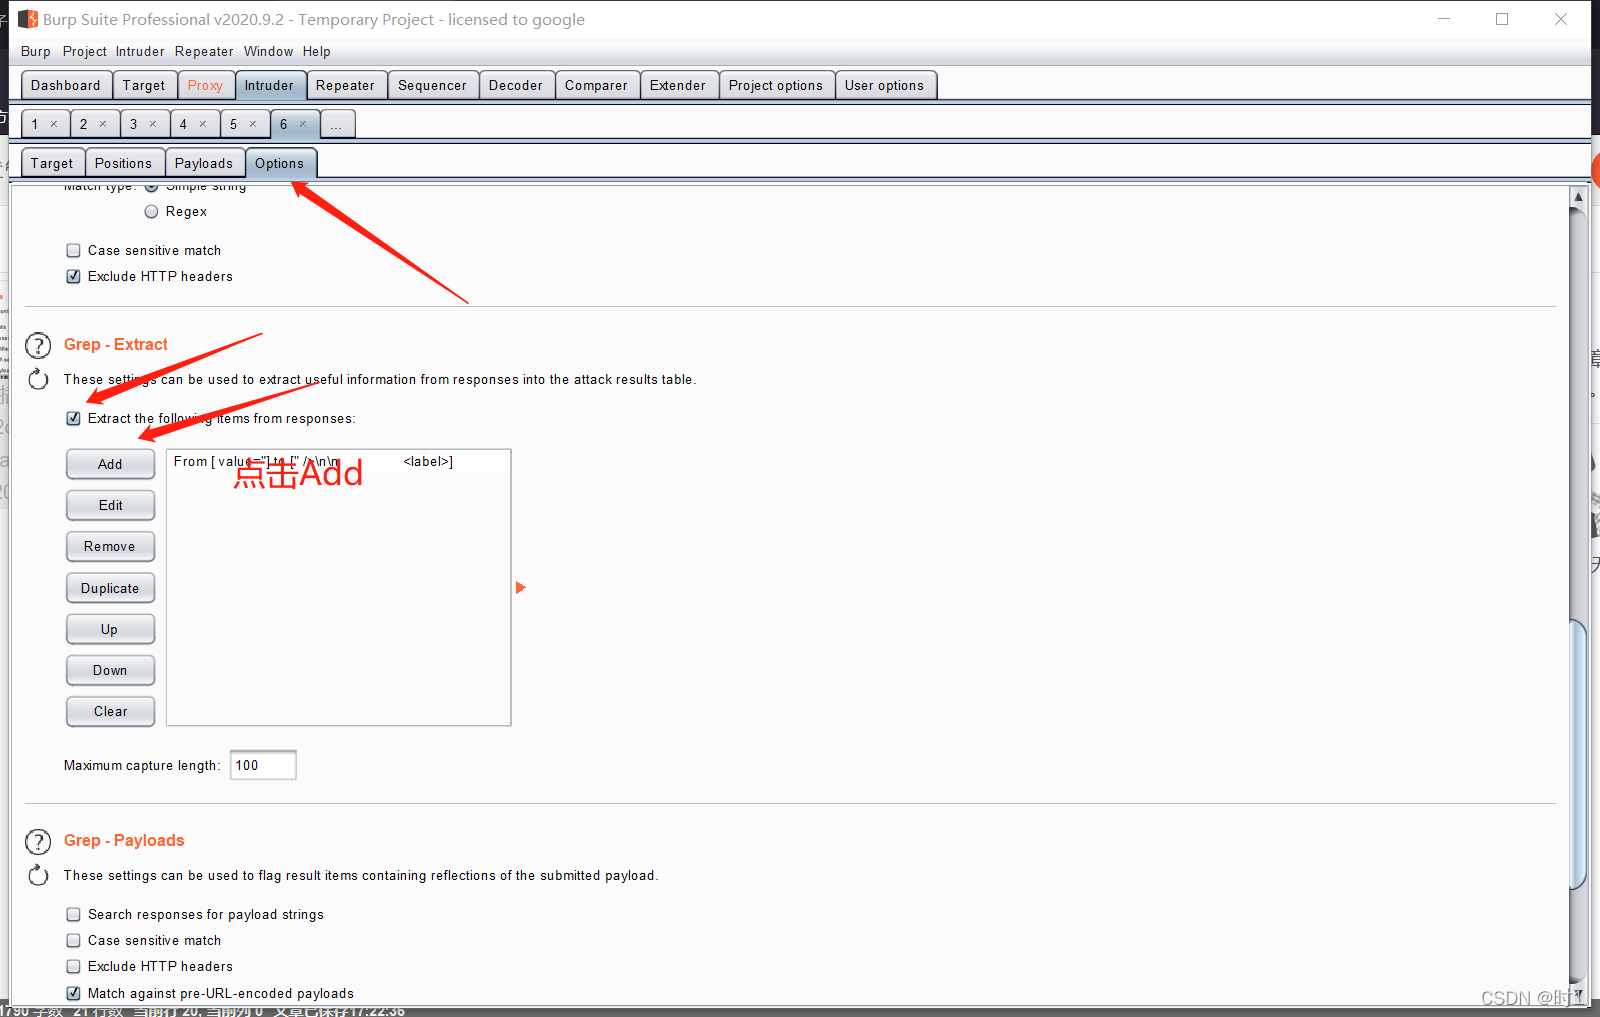This screenshot has width=1600, height=1017.
Task: Move extract item Down
Action: (110, 671)
